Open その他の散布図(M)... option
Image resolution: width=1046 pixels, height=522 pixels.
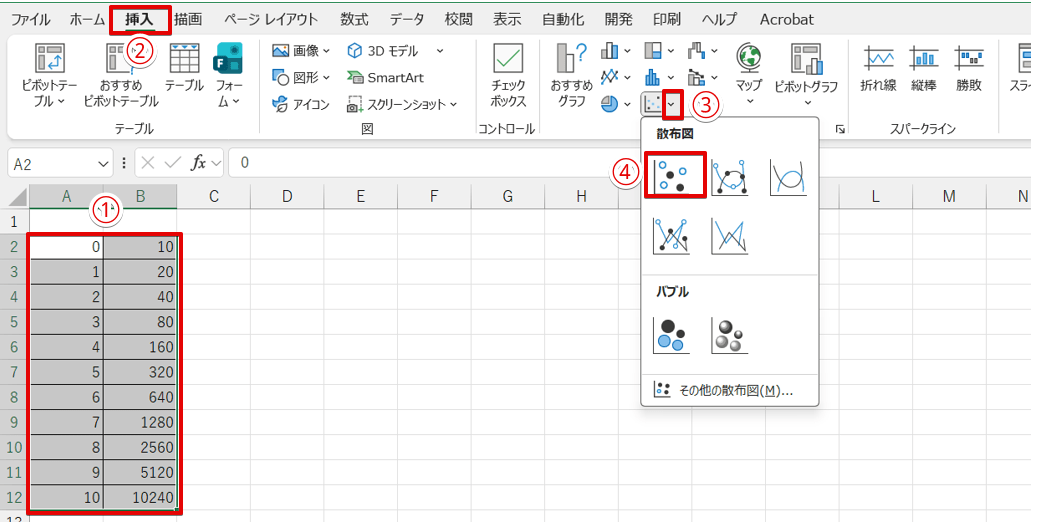pyautogui.click(x=729, y=390)
